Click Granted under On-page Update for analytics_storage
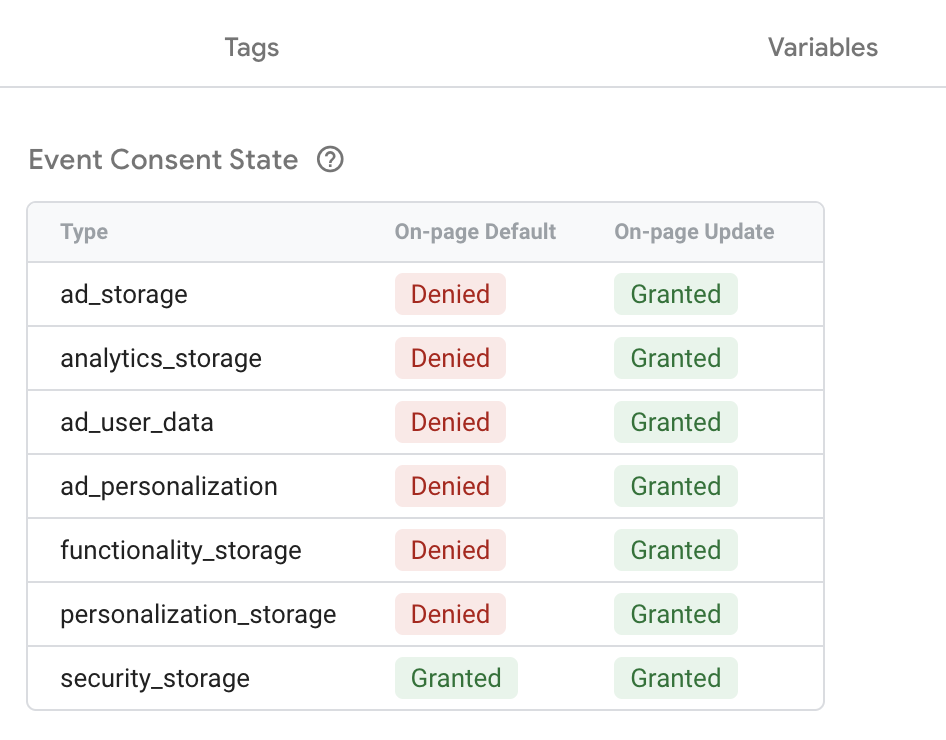This screenshot has width=946, height=740. click(676, 358)
